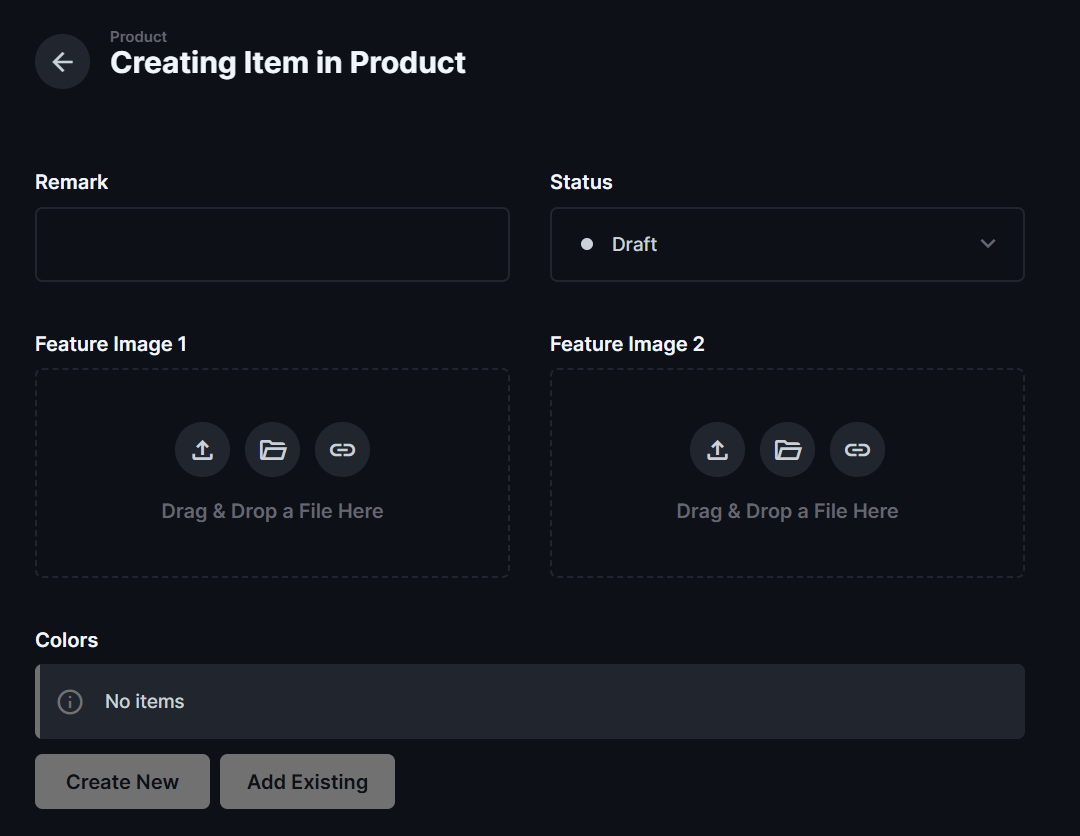This screenshot has width=1080, height=836.
Task: Click the link icon for Feature Image 2
Action: coord(857,449)
